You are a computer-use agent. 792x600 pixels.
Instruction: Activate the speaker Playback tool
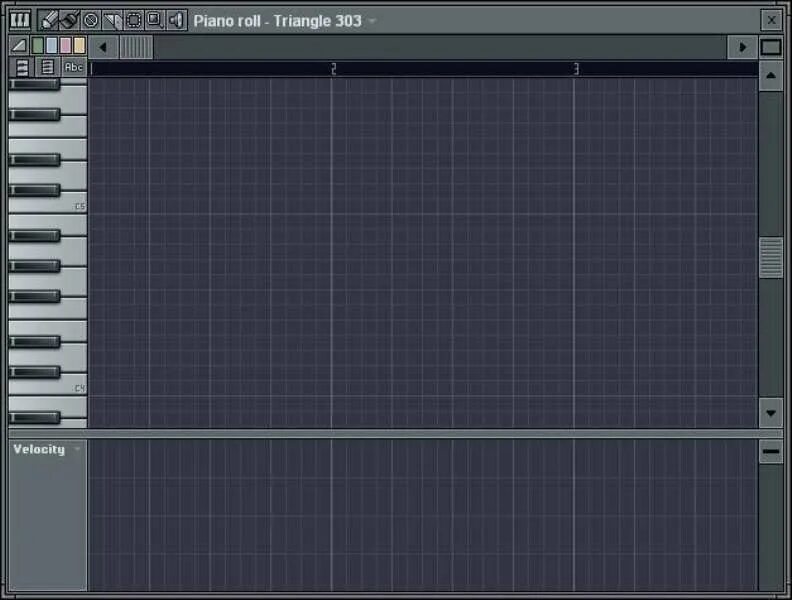click(176, 20)
